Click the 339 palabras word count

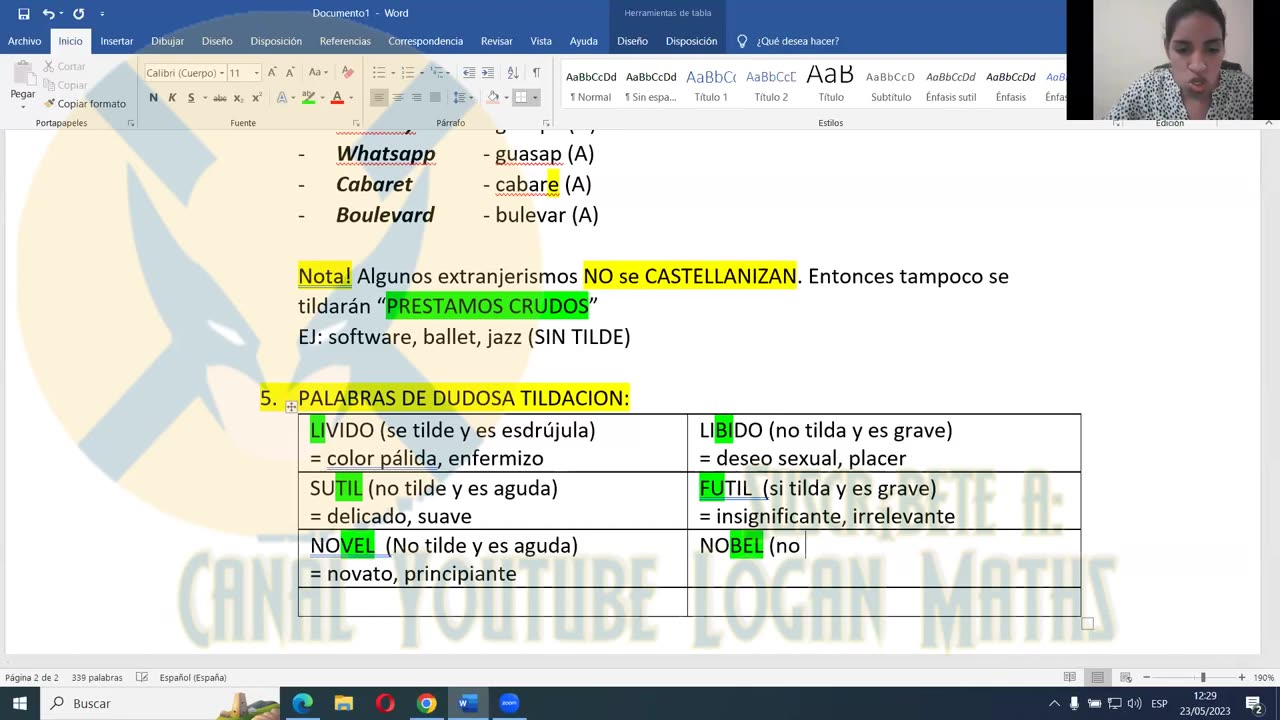(x=97, y=677)
